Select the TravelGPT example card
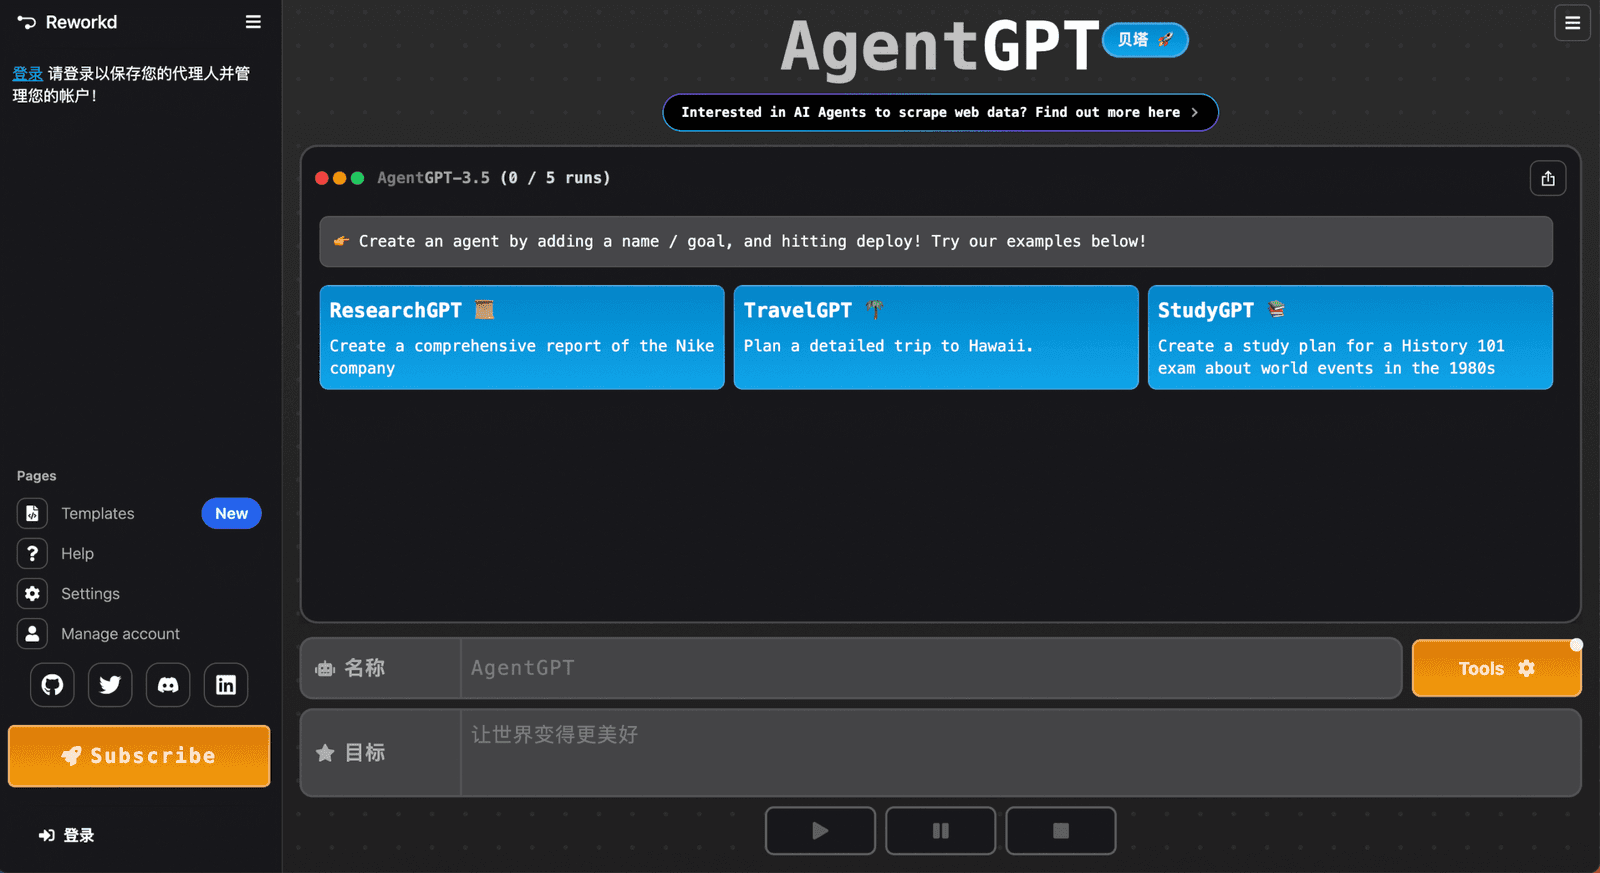Image resolution: width=1600 pixels, height=873 pixels. click(935, 337)
